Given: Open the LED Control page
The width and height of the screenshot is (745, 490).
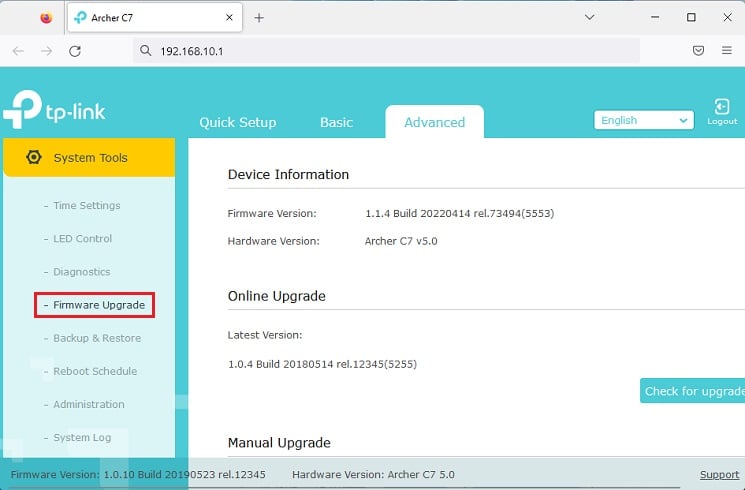Looking at the screenshot, I should tap(83, 239).
